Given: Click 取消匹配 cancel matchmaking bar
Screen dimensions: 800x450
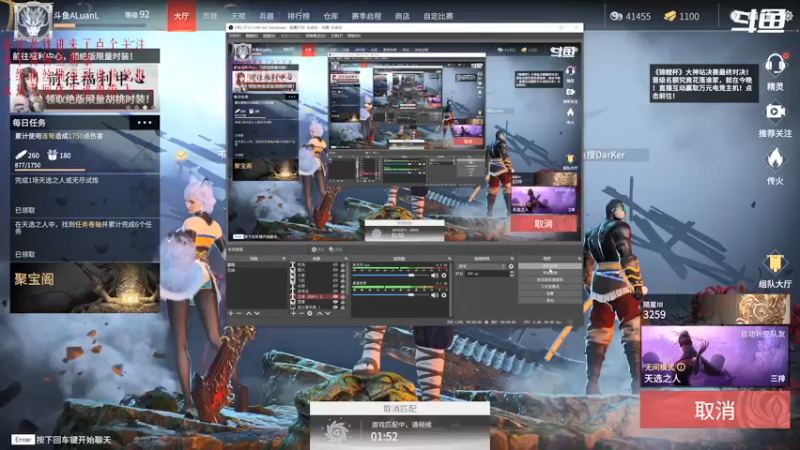Looking at the screenshot, I should (400, 409).
